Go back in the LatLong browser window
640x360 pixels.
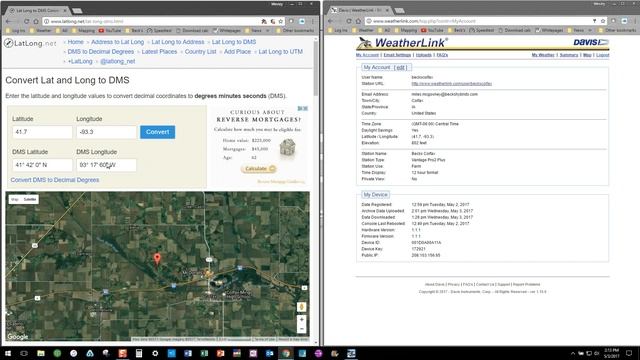(x=9, y=21)
